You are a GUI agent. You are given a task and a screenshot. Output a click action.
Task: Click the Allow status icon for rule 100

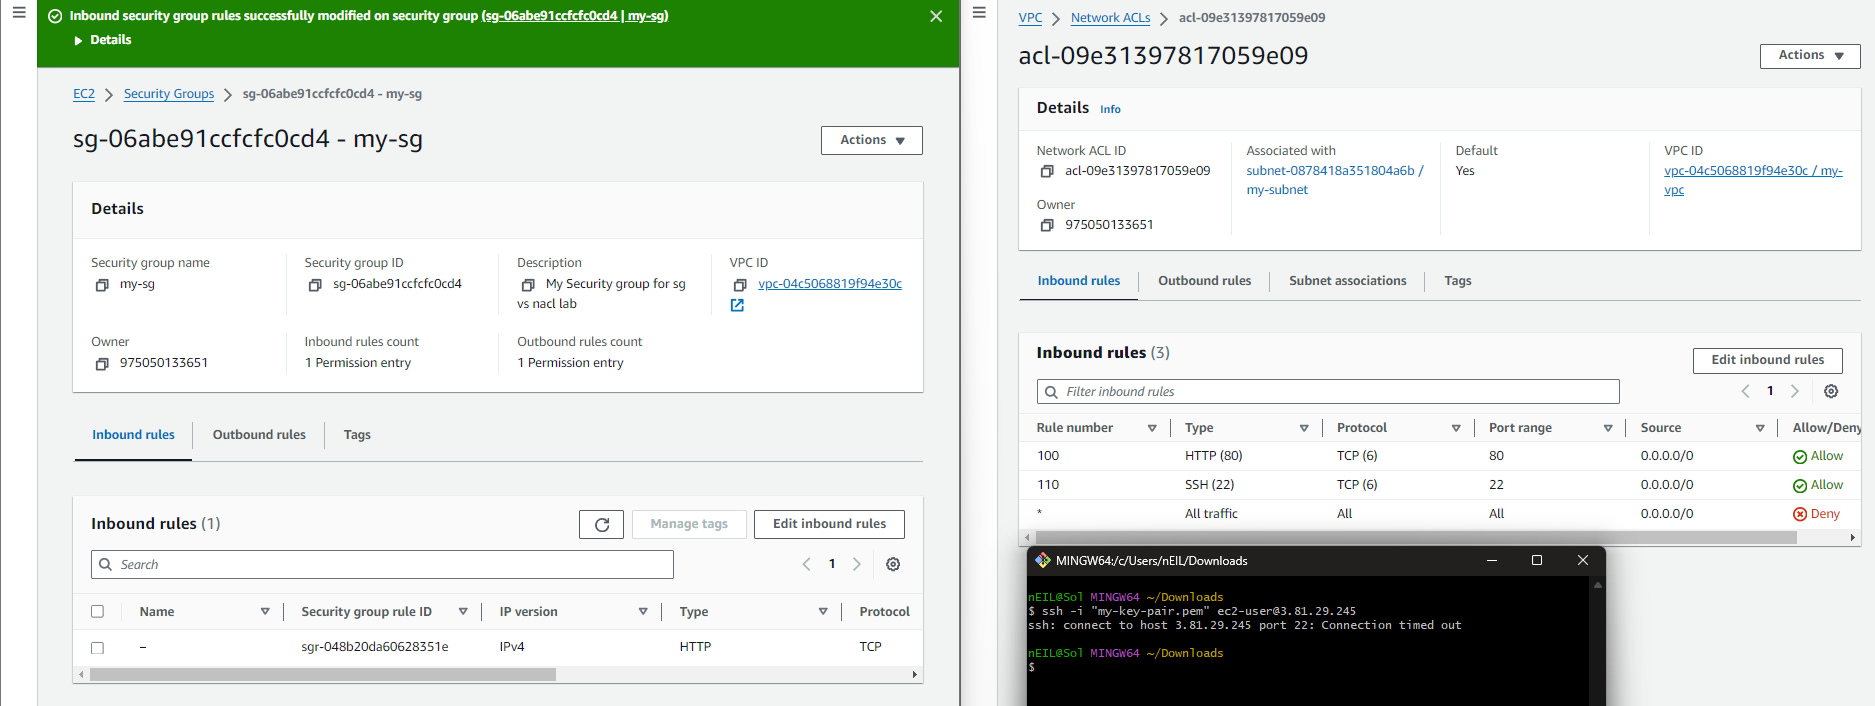[1800, 457]
